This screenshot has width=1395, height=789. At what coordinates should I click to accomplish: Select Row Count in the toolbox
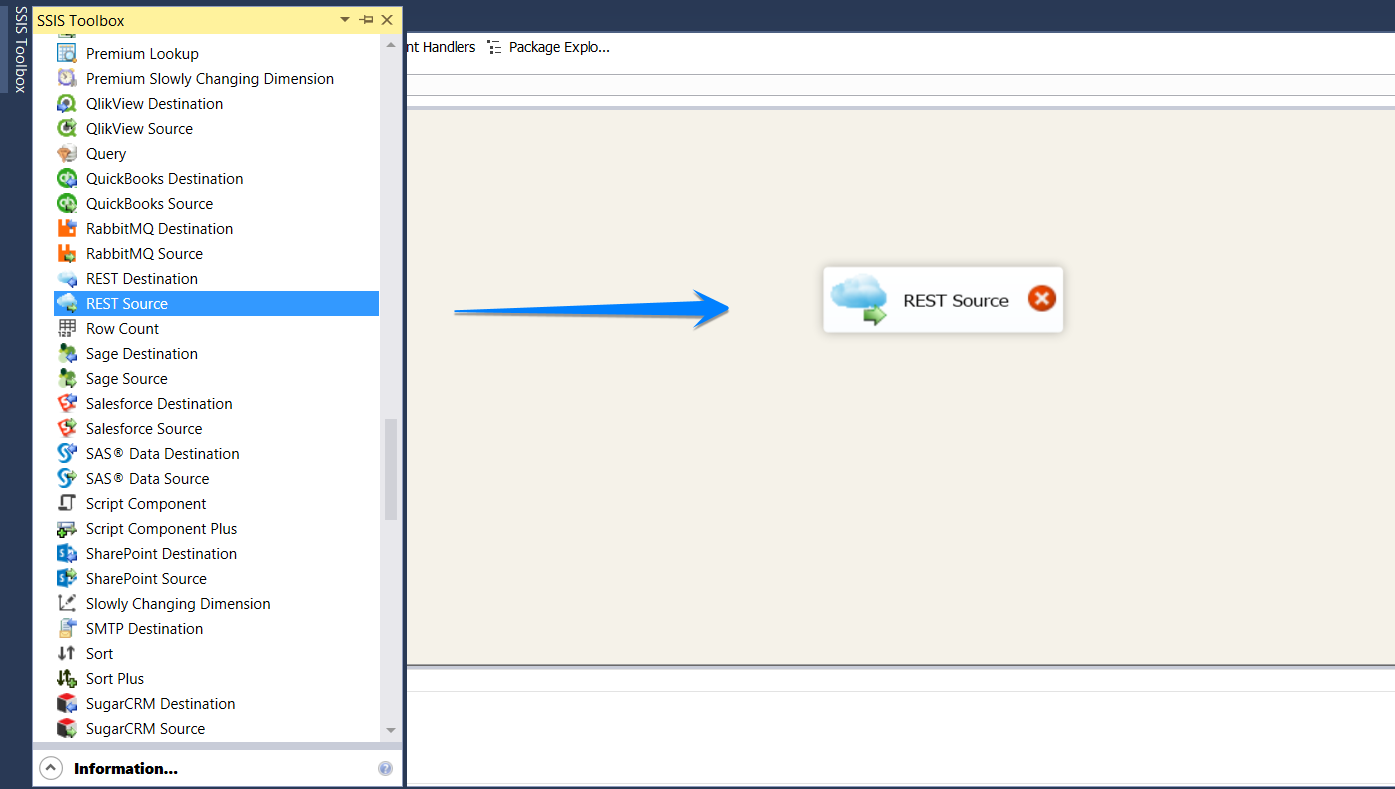[122, 329]
